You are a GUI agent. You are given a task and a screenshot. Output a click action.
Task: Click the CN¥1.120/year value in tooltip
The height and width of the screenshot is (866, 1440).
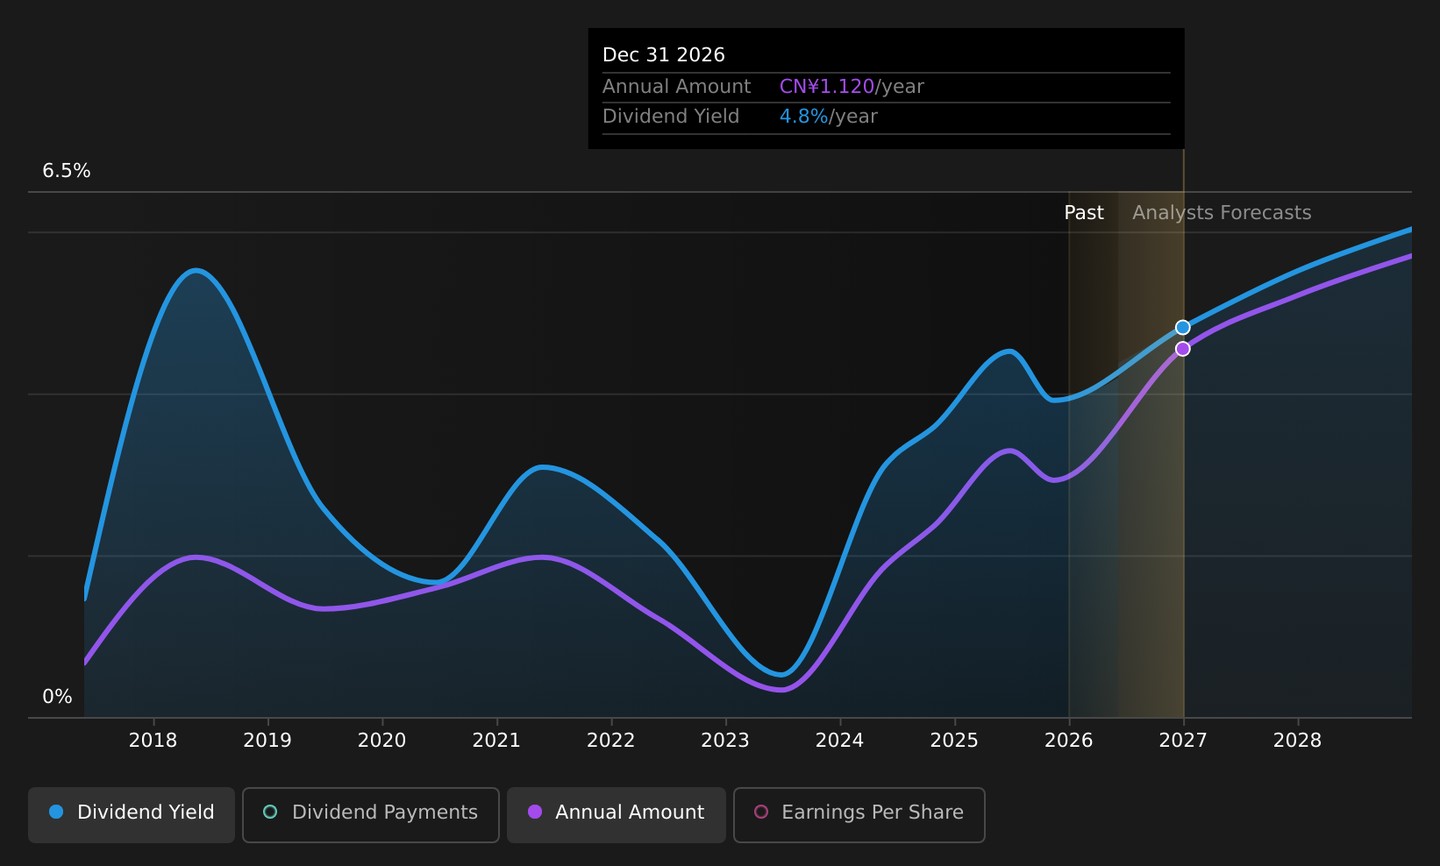[x=852, y=87]
